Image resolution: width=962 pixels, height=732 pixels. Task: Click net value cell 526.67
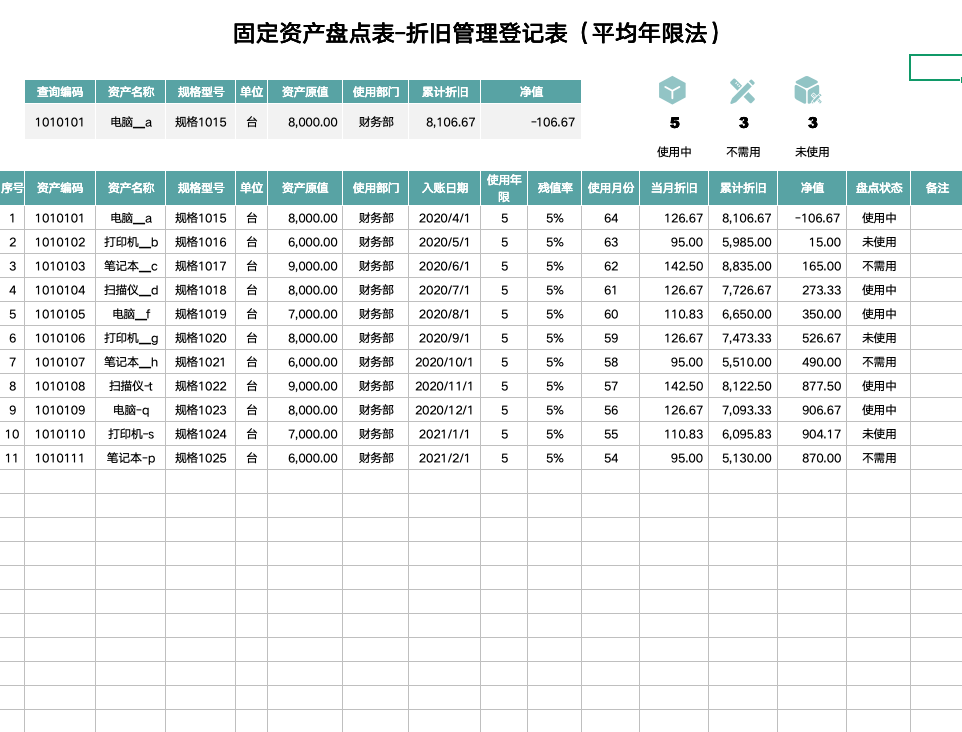(812, 338)
